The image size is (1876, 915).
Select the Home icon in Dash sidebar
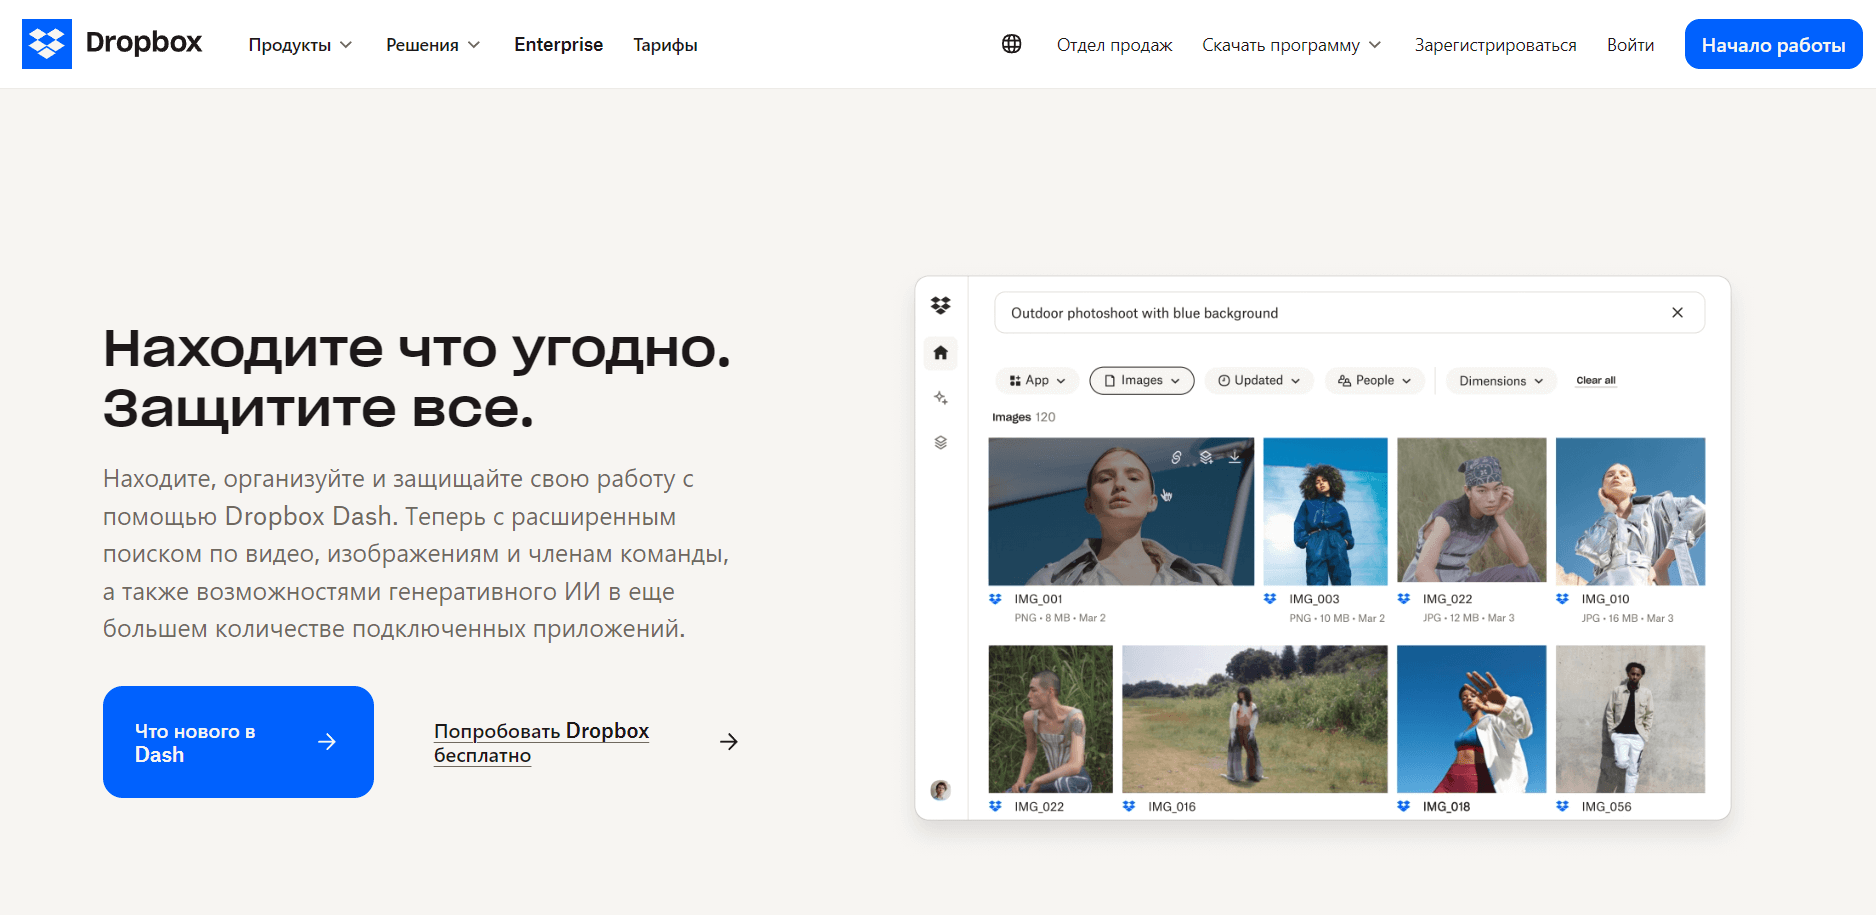click(x=941, y=353)
